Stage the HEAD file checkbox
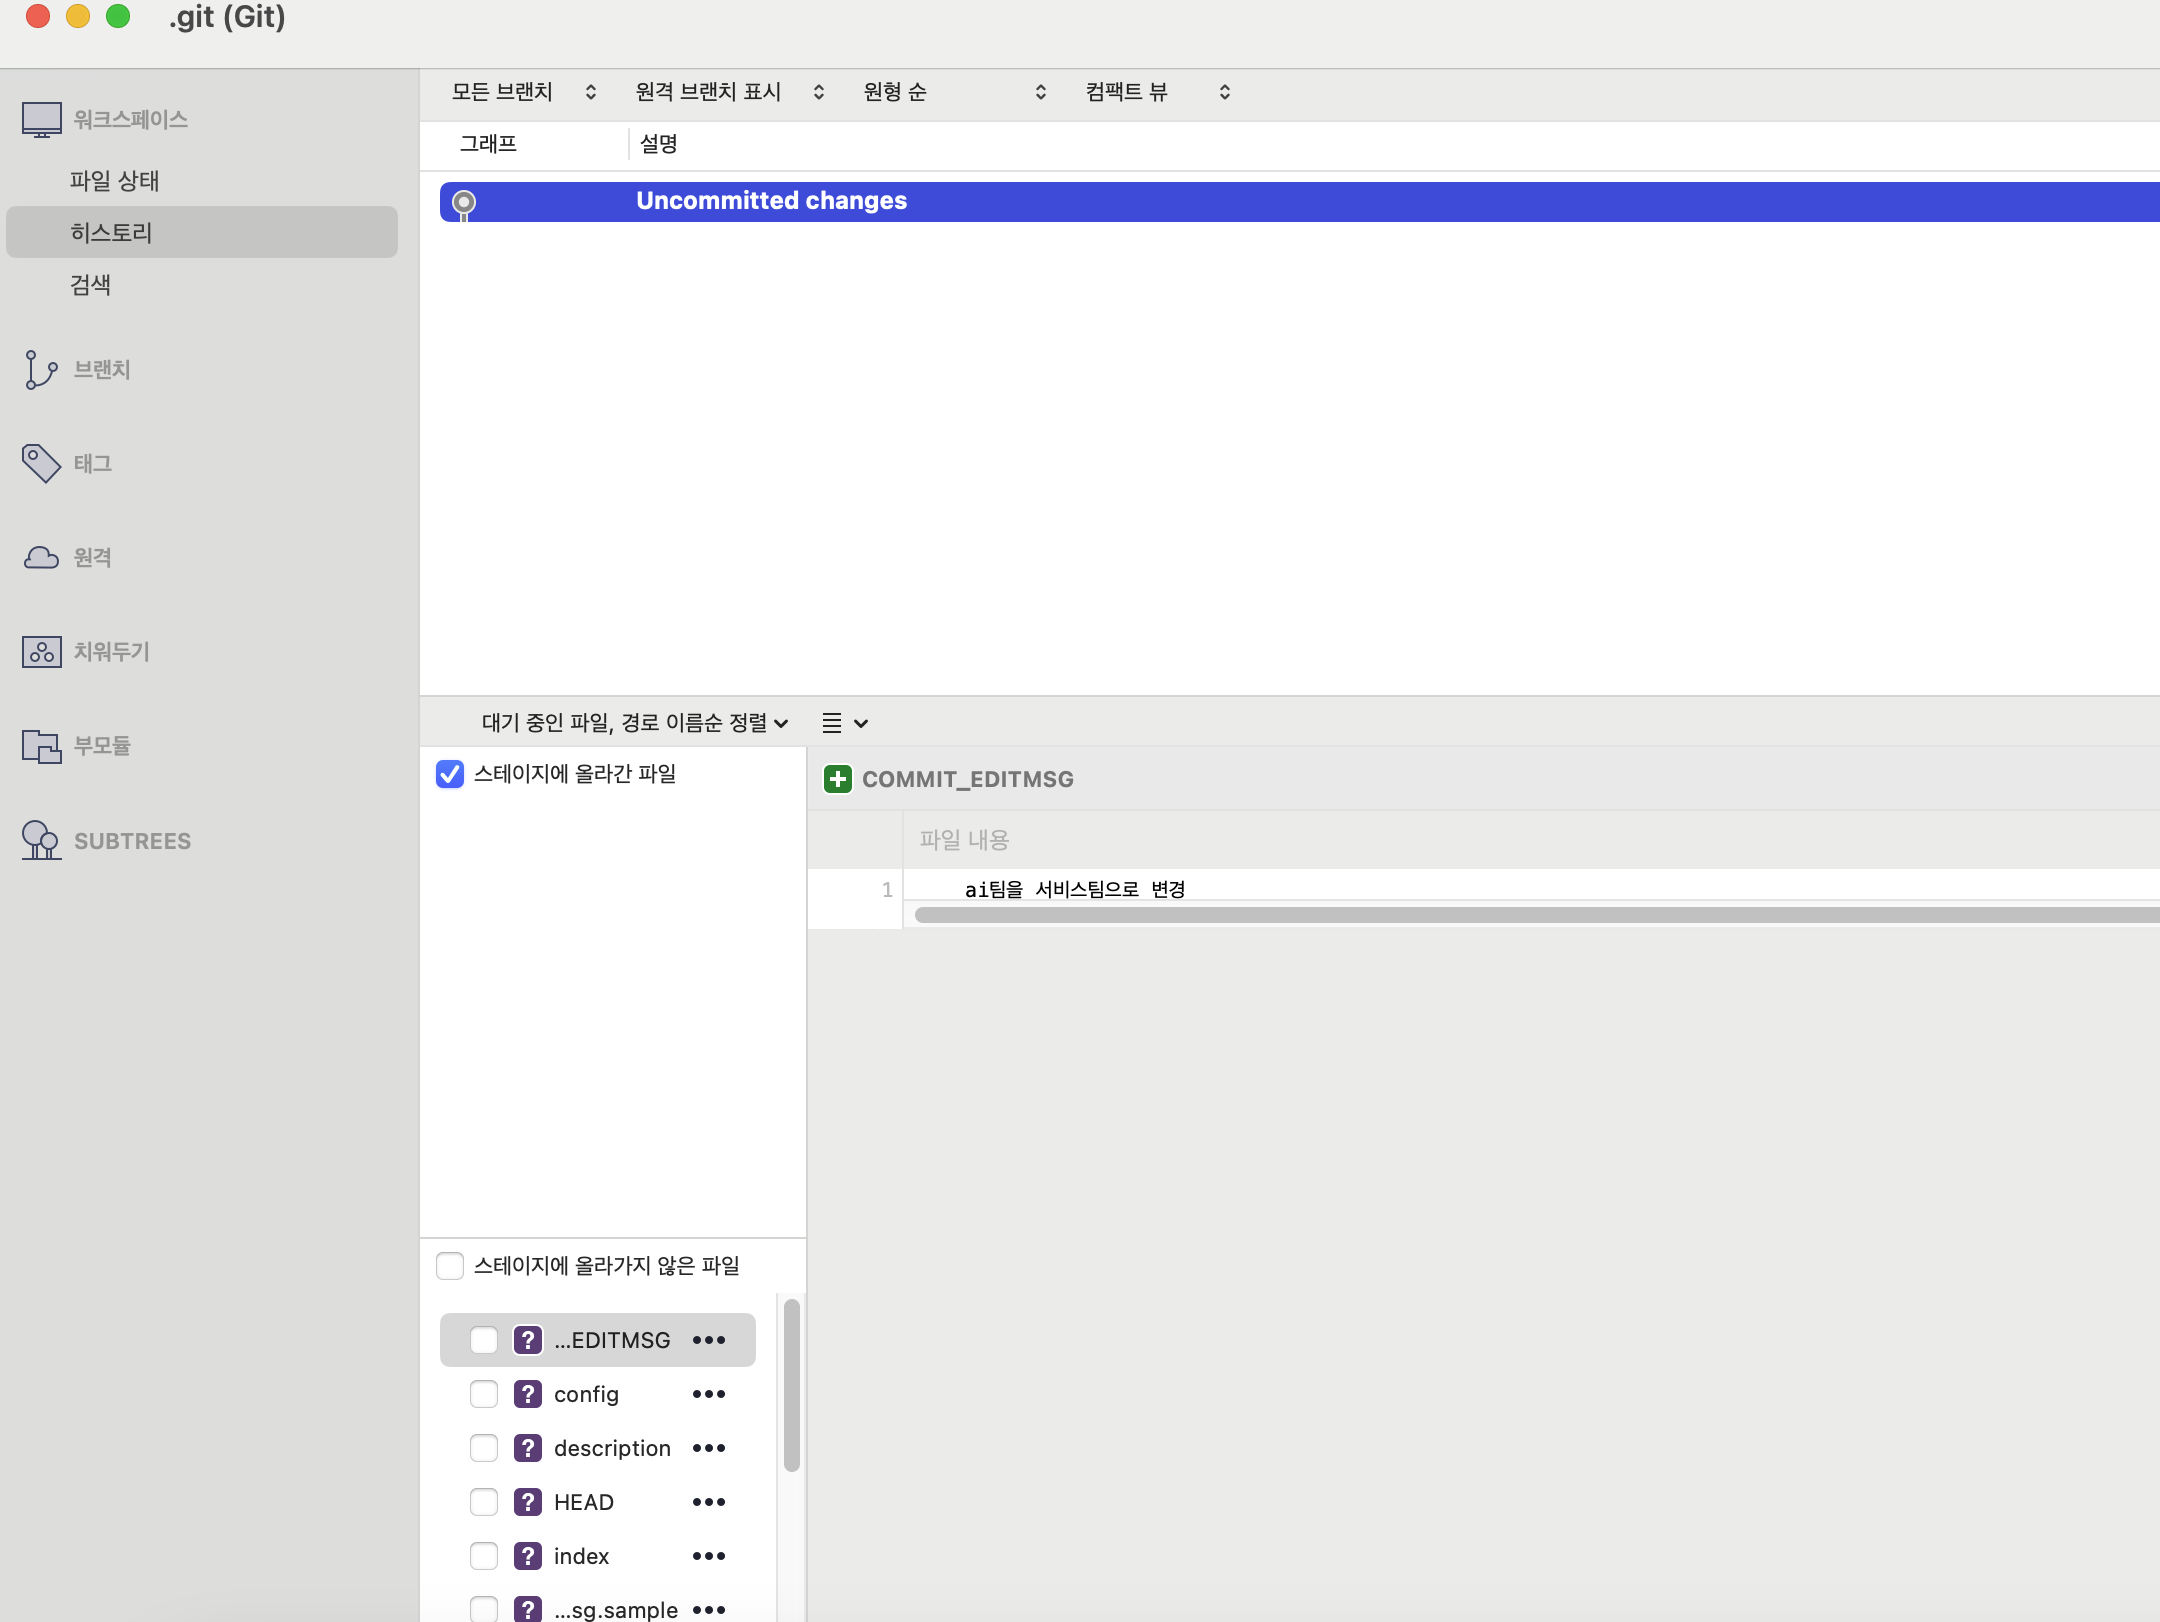The width and height of the screenshot is (2160, 1622). click(x=484, y=1502)
